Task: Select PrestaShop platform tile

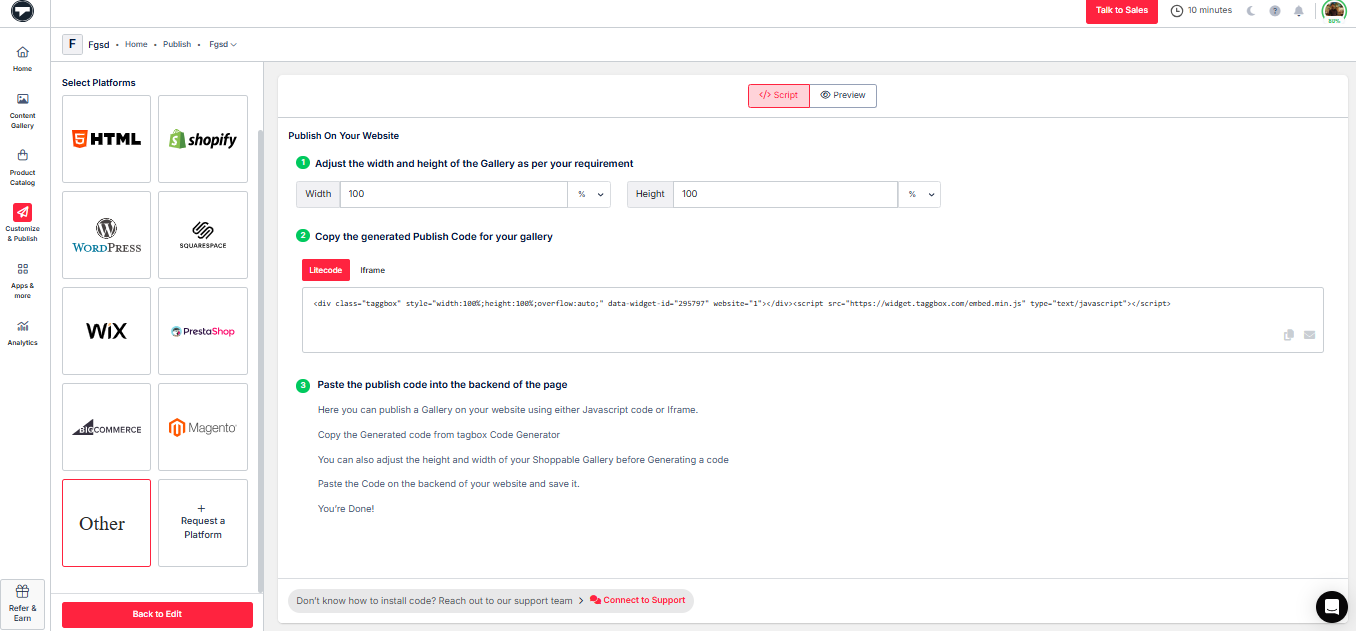Action: tap(203, 331)
